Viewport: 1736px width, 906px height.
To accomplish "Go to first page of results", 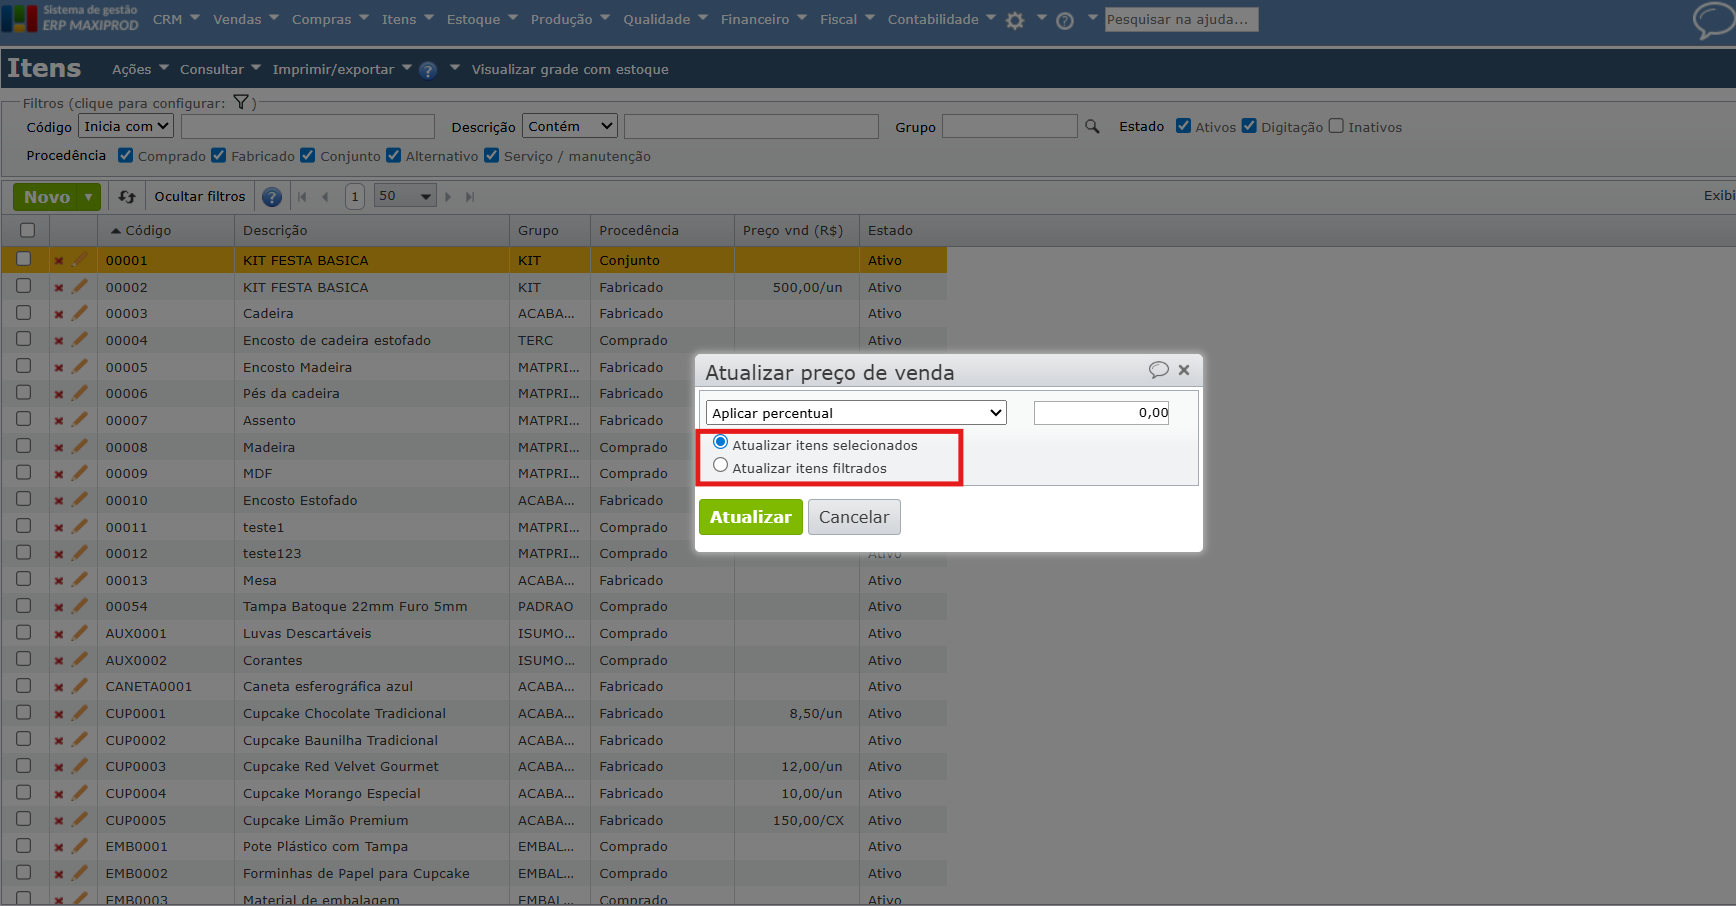I will pos(302,197).
